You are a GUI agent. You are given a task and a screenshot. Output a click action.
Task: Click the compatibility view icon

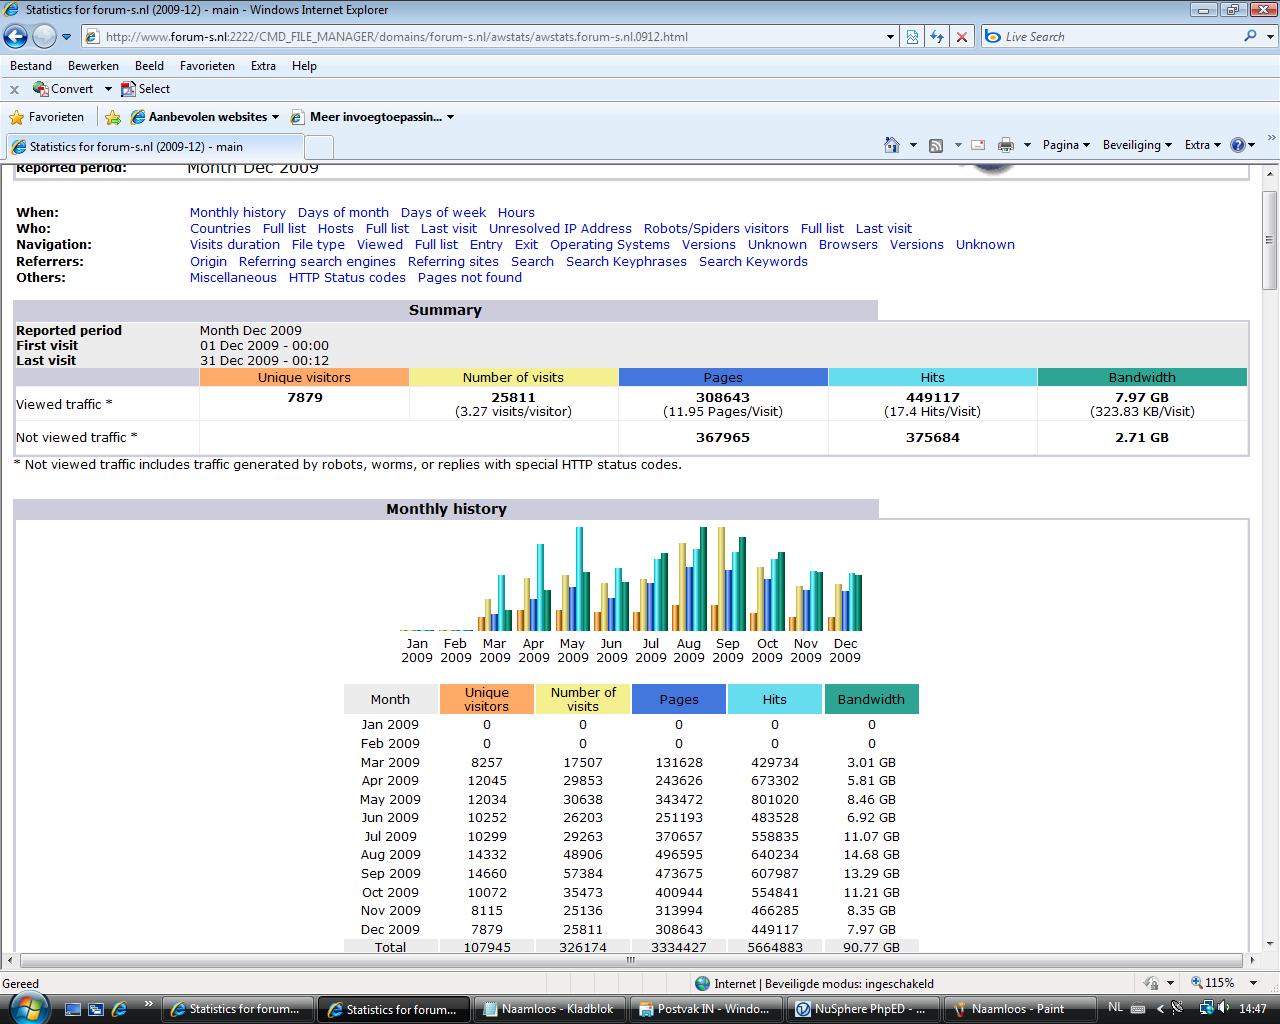coord(912,37)
